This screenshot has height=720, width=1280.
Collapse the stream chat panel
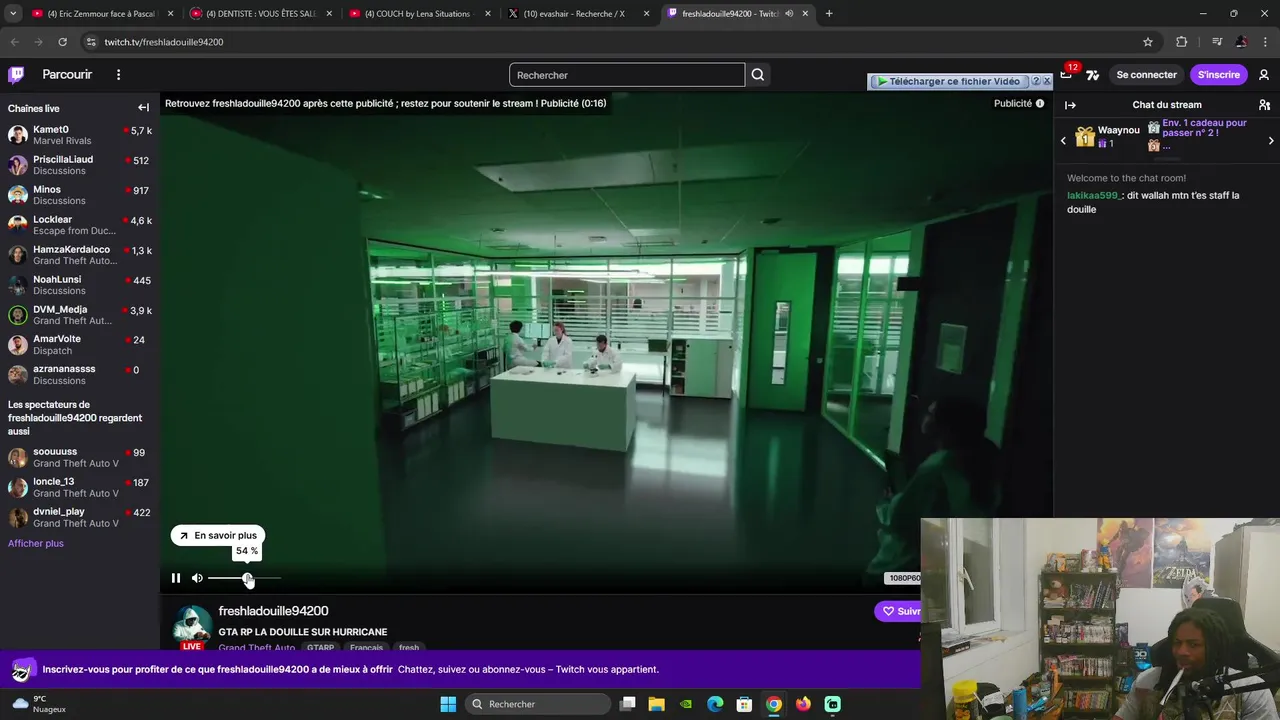(x=1070, y=105)
